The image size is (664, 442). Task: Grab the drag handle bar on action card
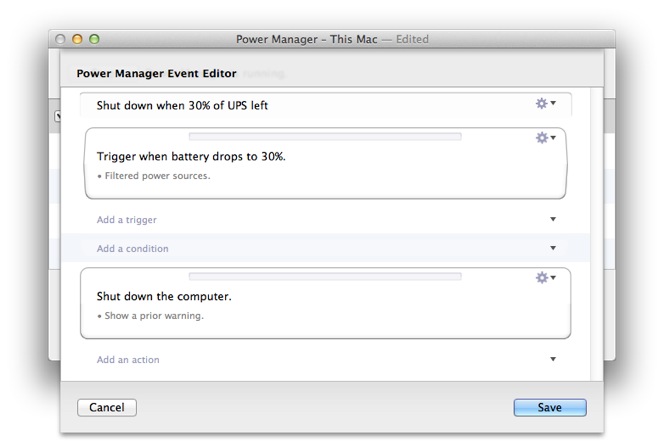pyautogui.click(x=325, y=276)
